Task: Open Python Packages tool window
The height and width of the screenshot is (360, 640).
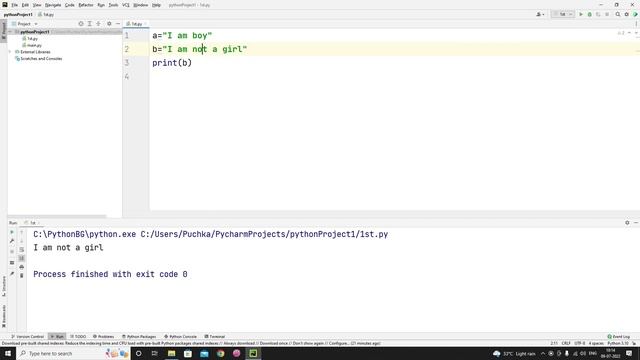Action: point(139,337)
